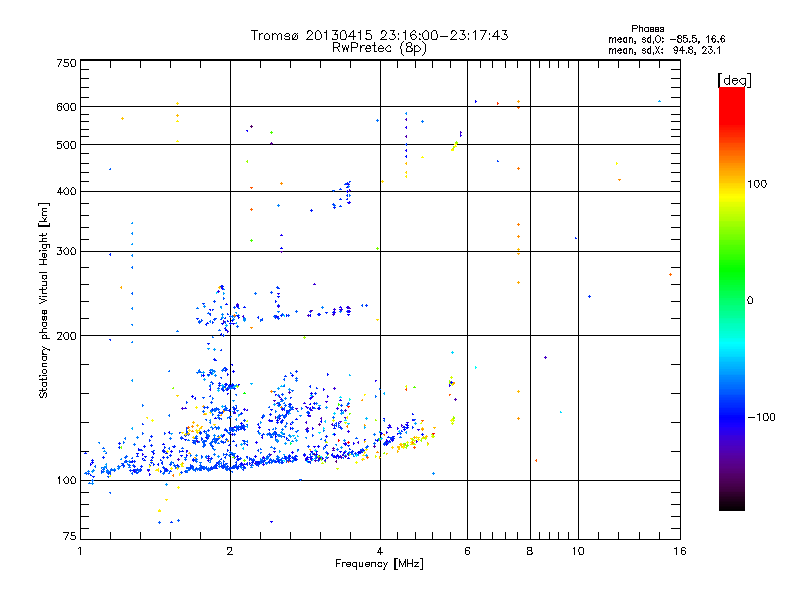
Task: Click the y-axis '300' tick label
Action: (x=66, y=251)
